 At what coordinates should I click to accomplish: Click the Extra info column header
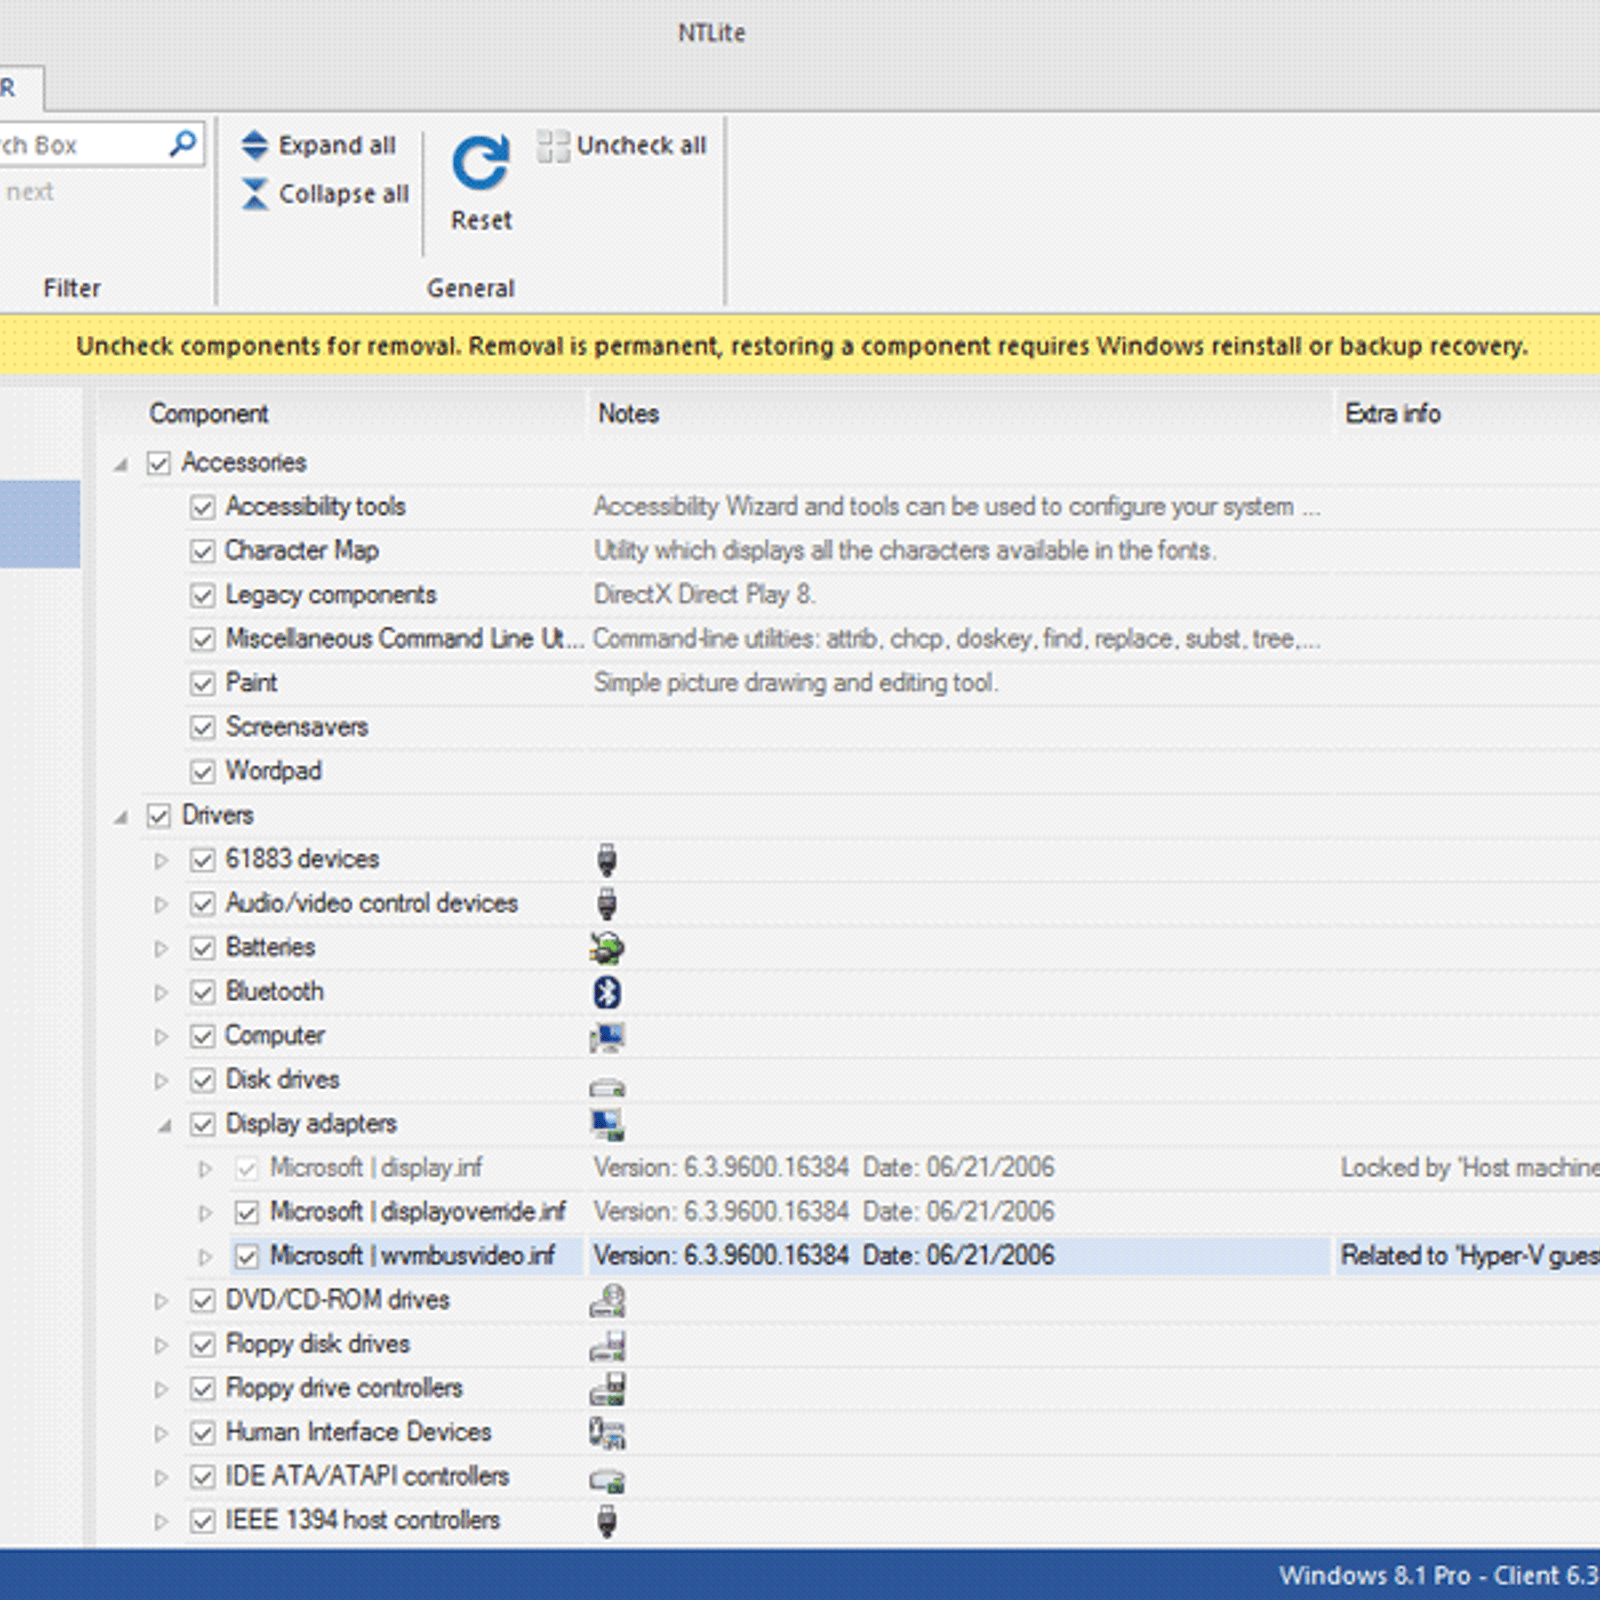(1467, 413)
